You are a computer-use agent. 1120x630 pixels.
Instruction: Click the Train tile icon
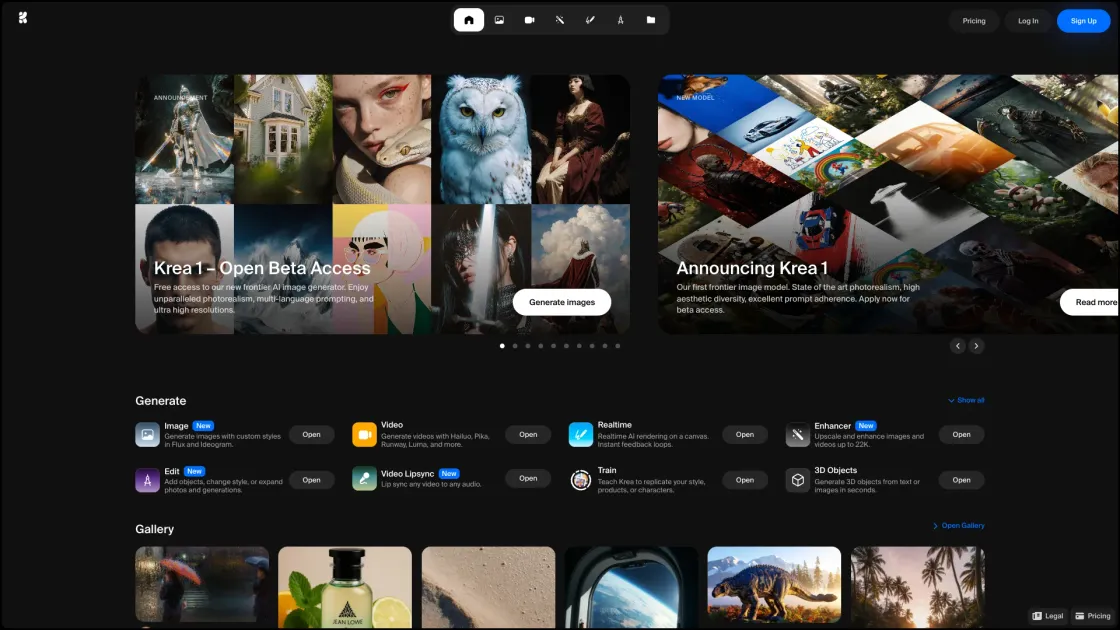point(581,480)
